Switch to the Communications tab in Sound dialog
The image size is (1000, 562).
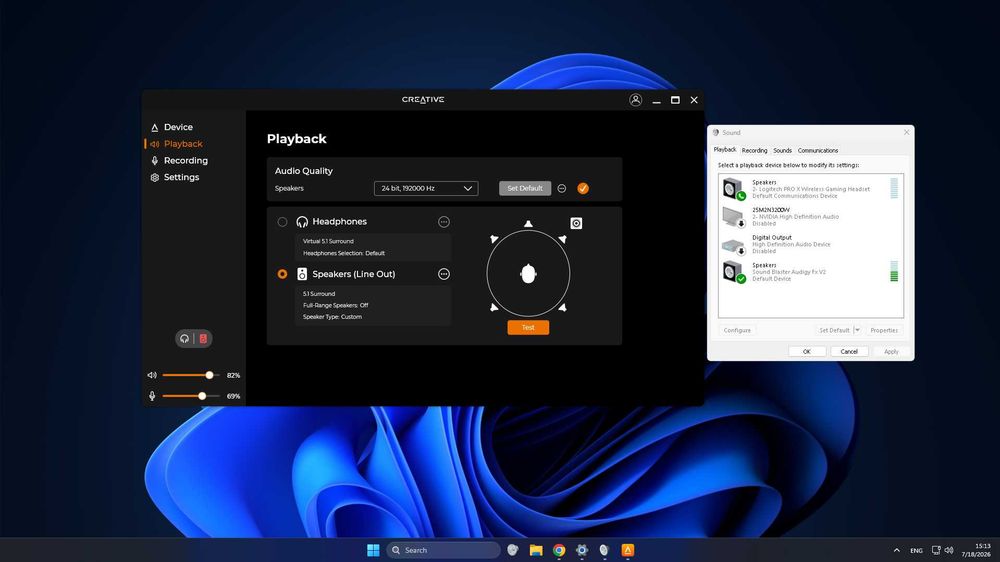click(818, 151)
